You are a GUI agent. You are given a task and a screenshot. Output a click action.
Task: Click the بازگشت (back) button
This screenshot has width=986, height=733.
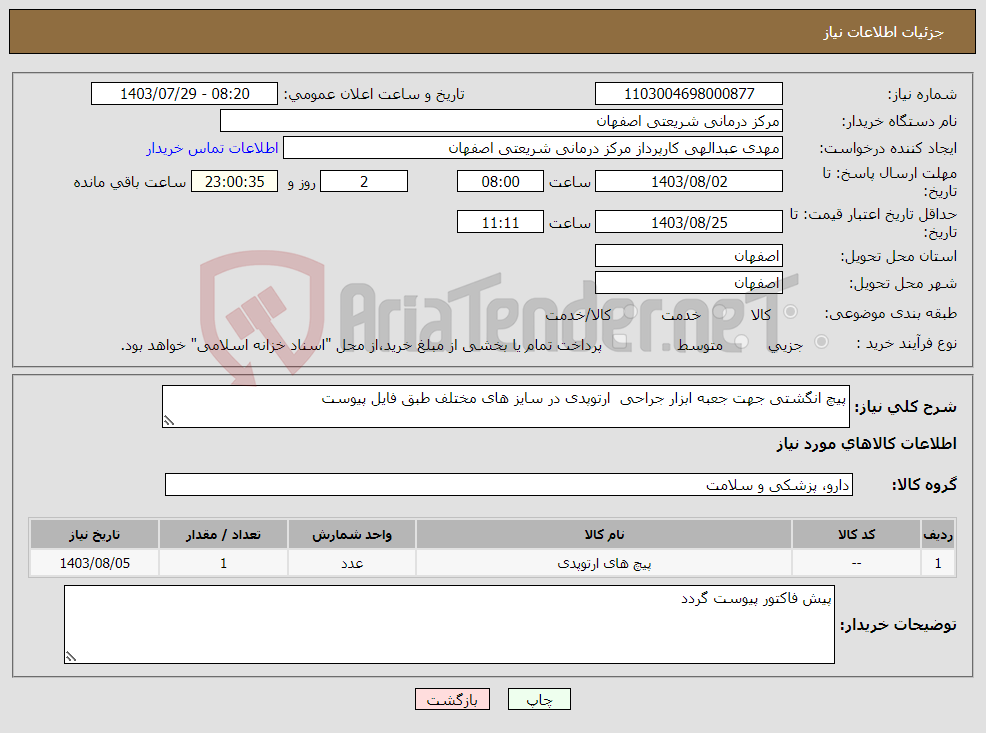452,699
